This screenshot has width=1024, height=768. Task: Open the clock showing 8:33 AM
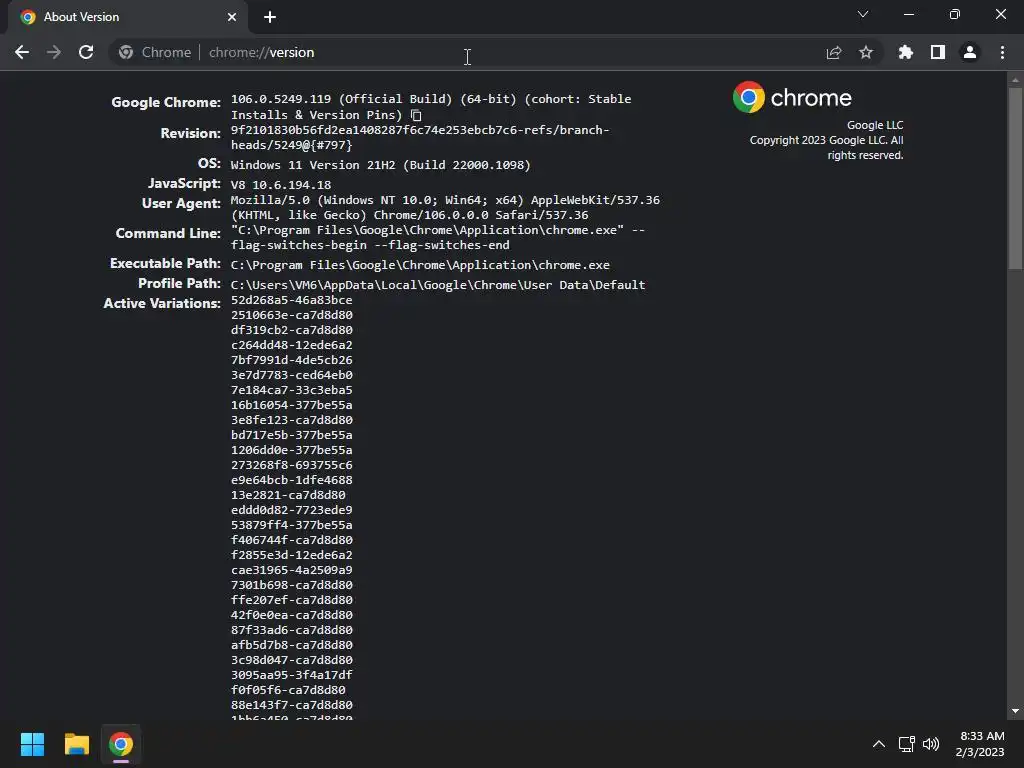click(980, 744)
